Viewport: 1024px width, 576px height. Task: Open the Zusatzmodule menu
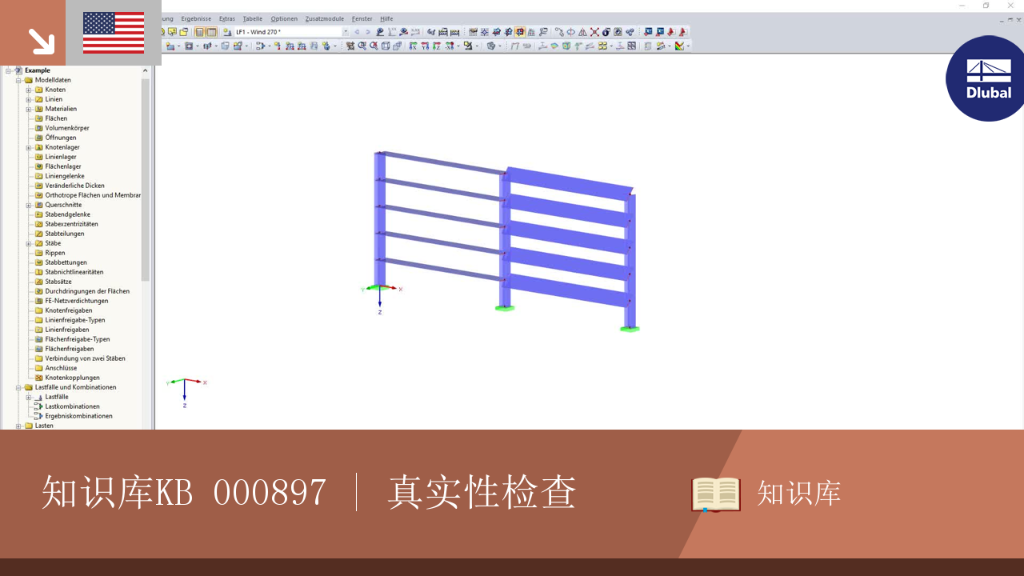[x=325, y=19]
